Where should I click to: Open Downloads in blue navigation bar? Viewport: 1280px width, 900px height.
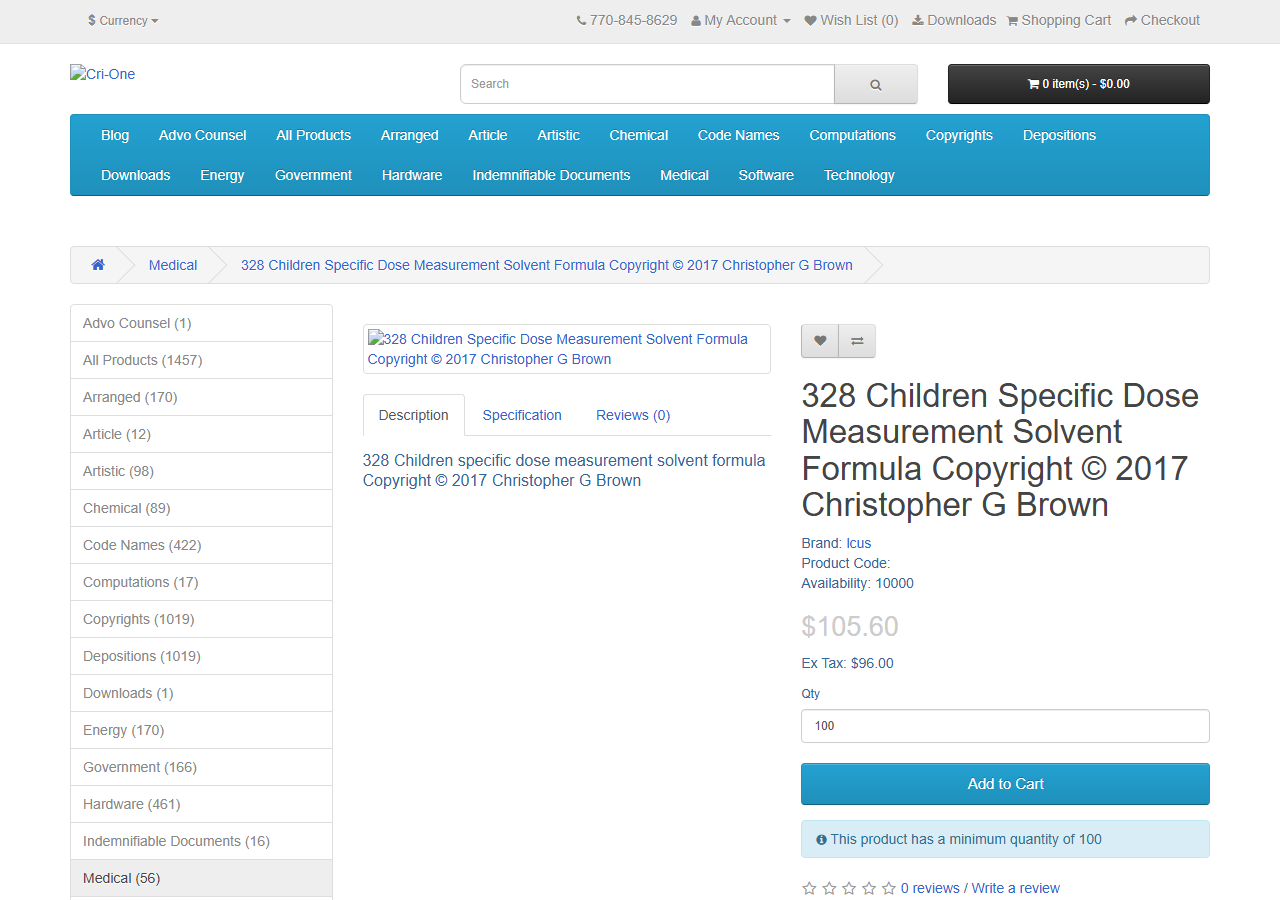coord(136,175)
